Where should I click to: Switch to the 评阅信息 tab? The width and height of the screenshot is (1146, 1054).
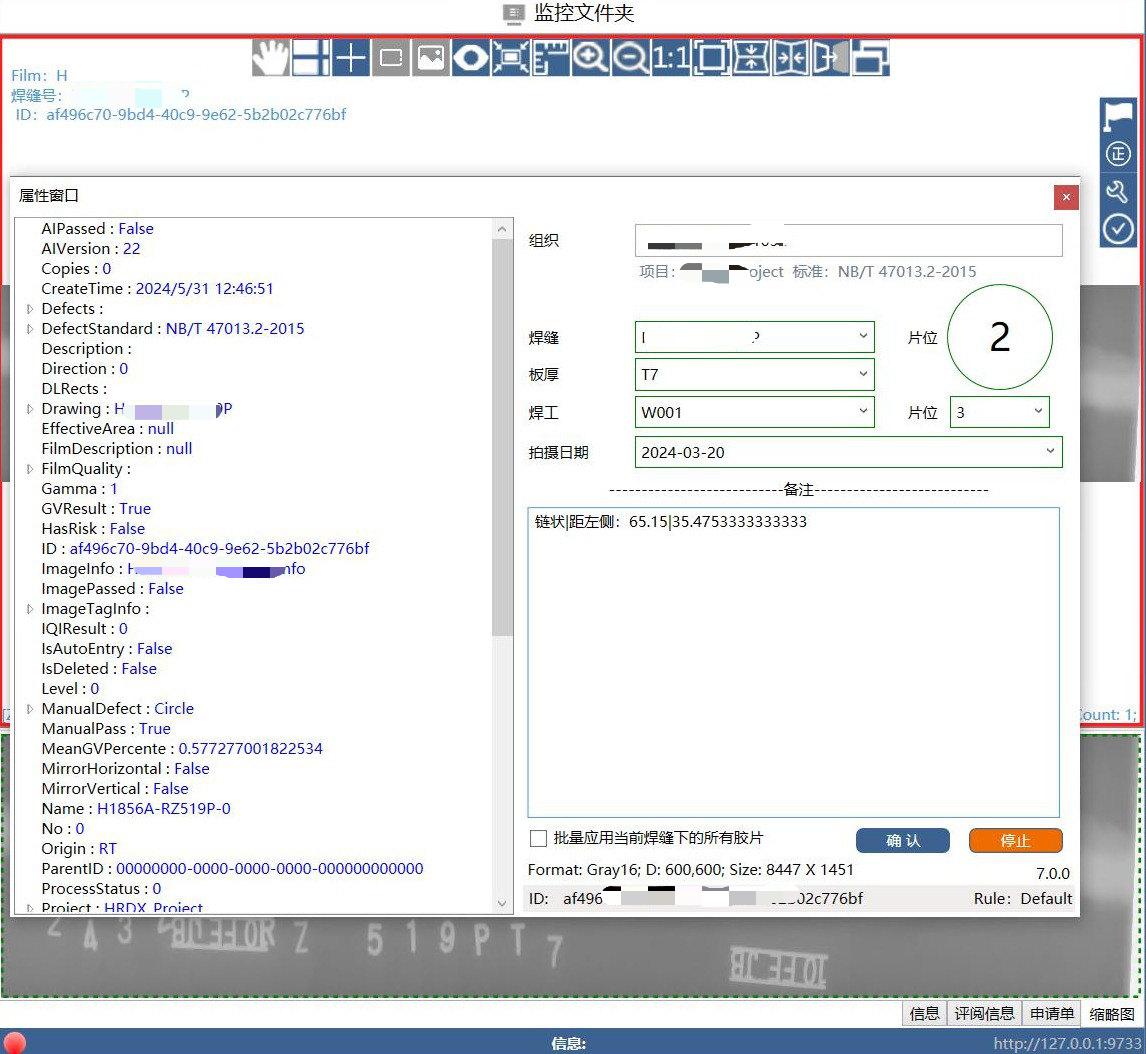(984, 1014)
